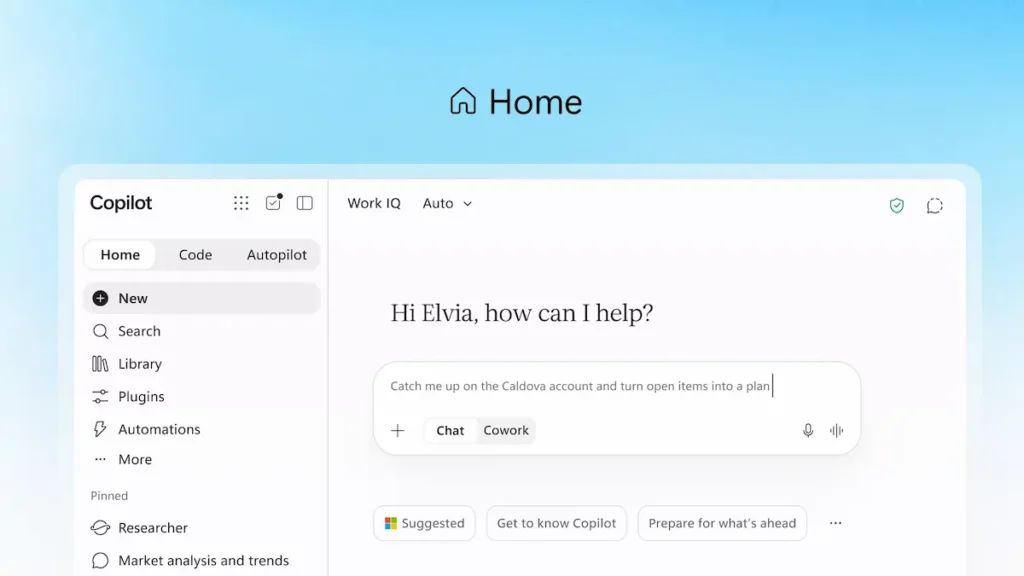Image resolution: width=1024 pixels, height=576 pixels.
Task: Start dictation with the microphone icon
Action: click(x=808, y=430)
